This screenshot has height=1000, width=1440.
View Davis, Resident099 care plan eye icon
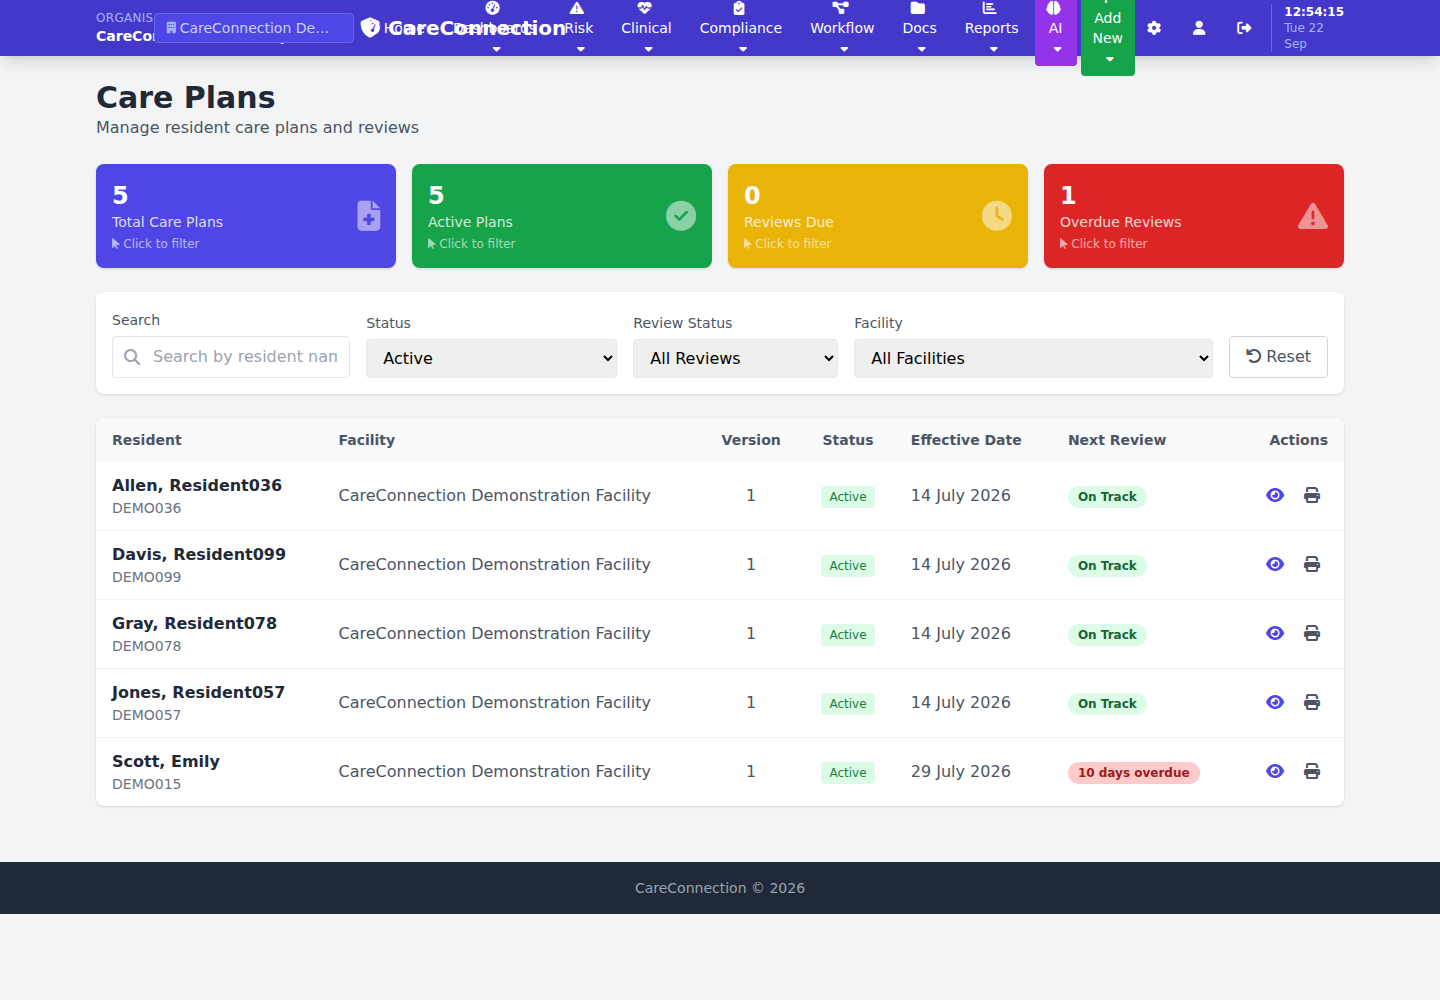[x=1275, y=564]
